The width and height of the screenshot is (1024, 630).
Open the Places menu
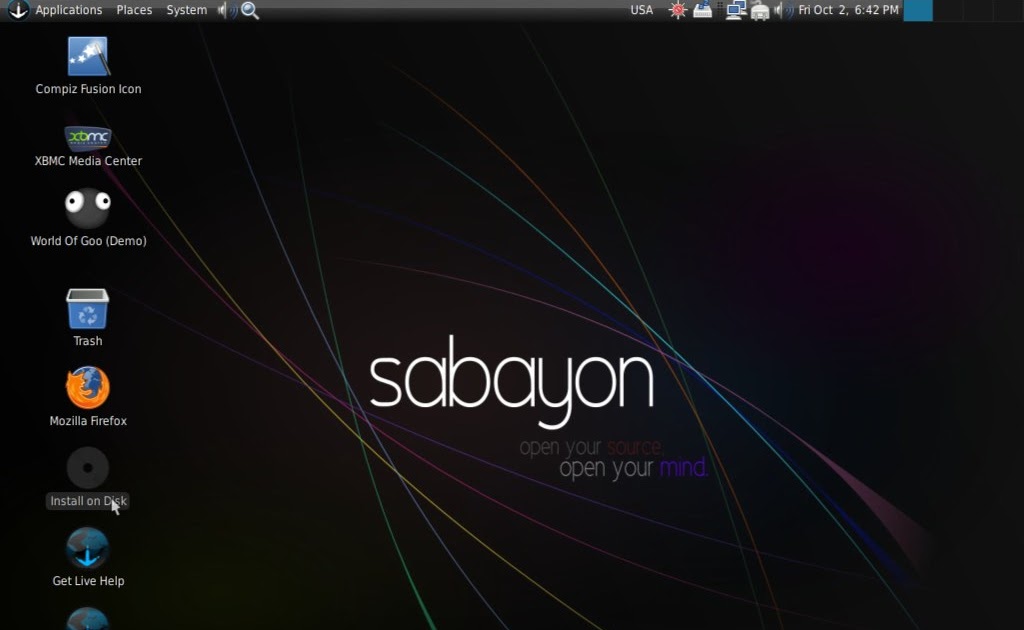(x=134, y=10)
